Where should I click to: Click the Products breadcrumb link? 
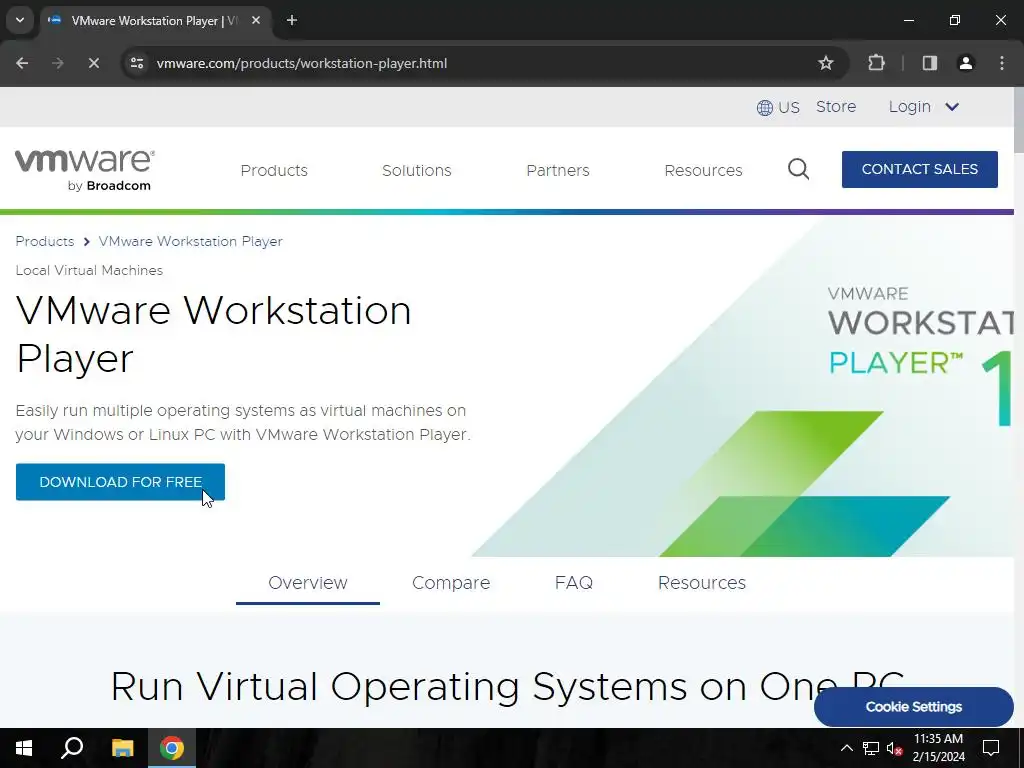44,241
